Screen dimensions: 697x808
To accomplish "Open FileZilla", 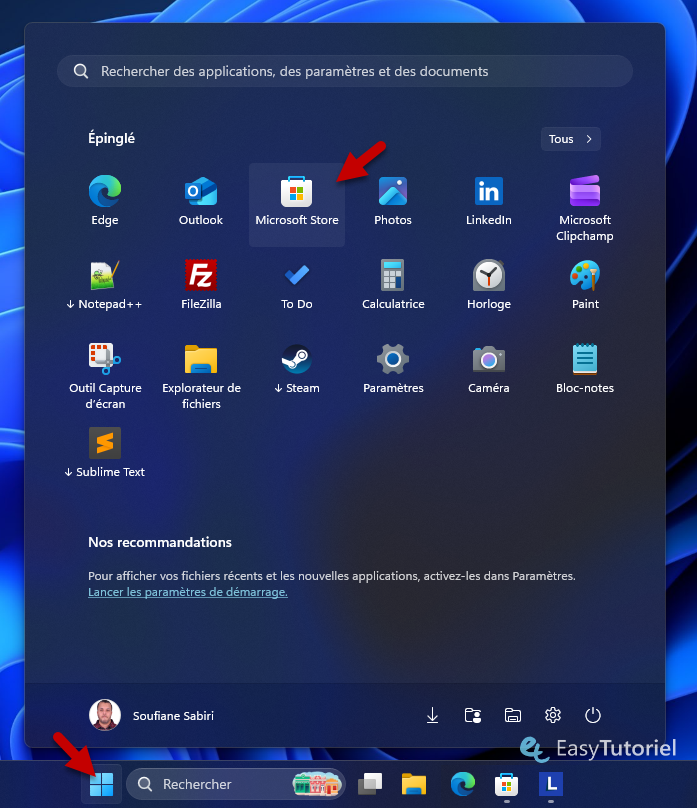I will click(x=201, y=286).
